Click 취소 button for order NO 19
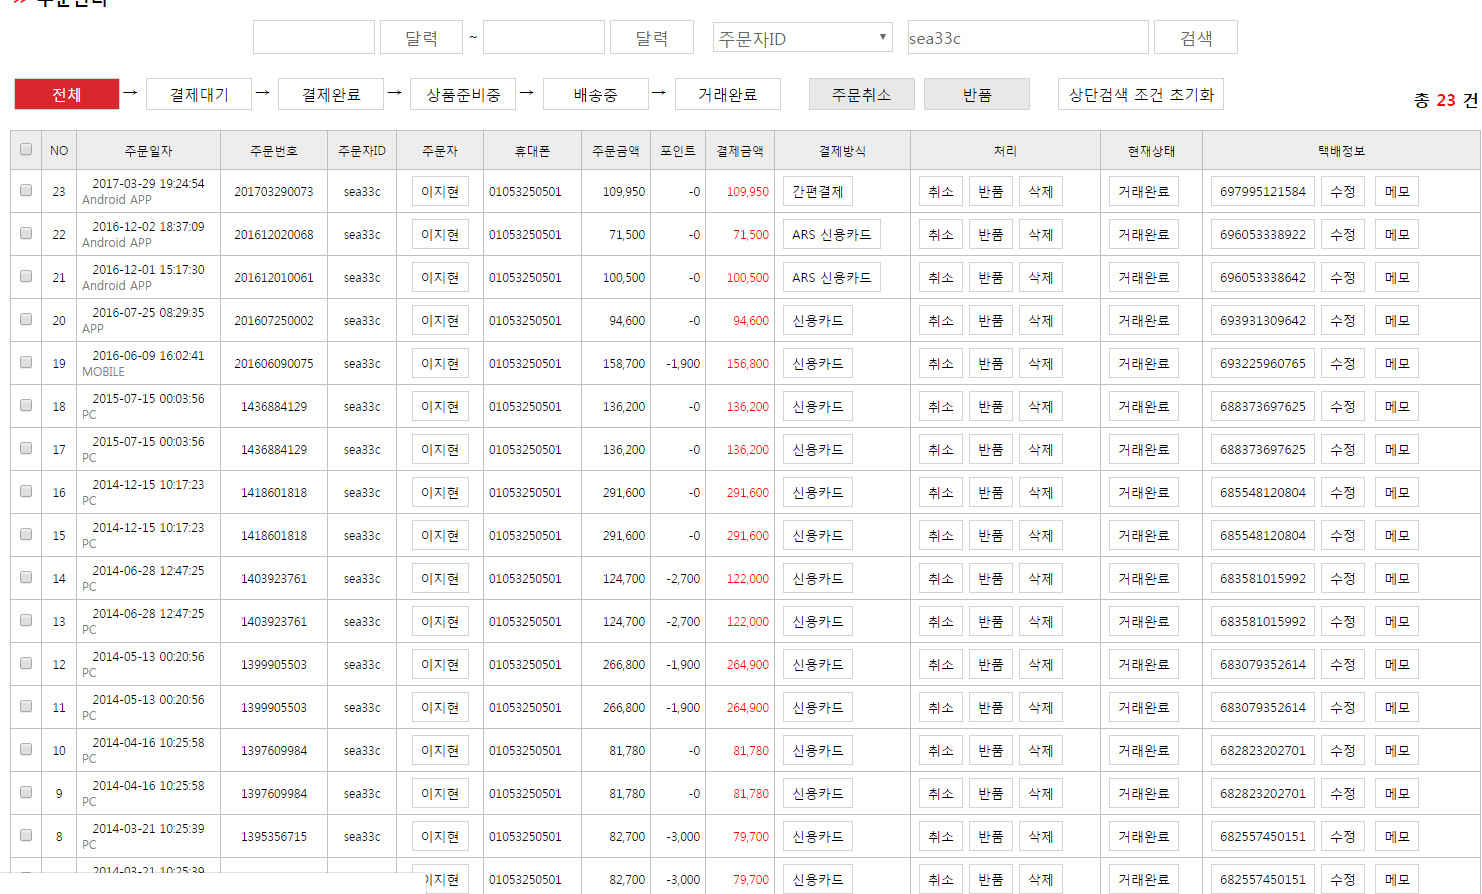This screenshot has height=894, width=1482. [x=941, y=363]
